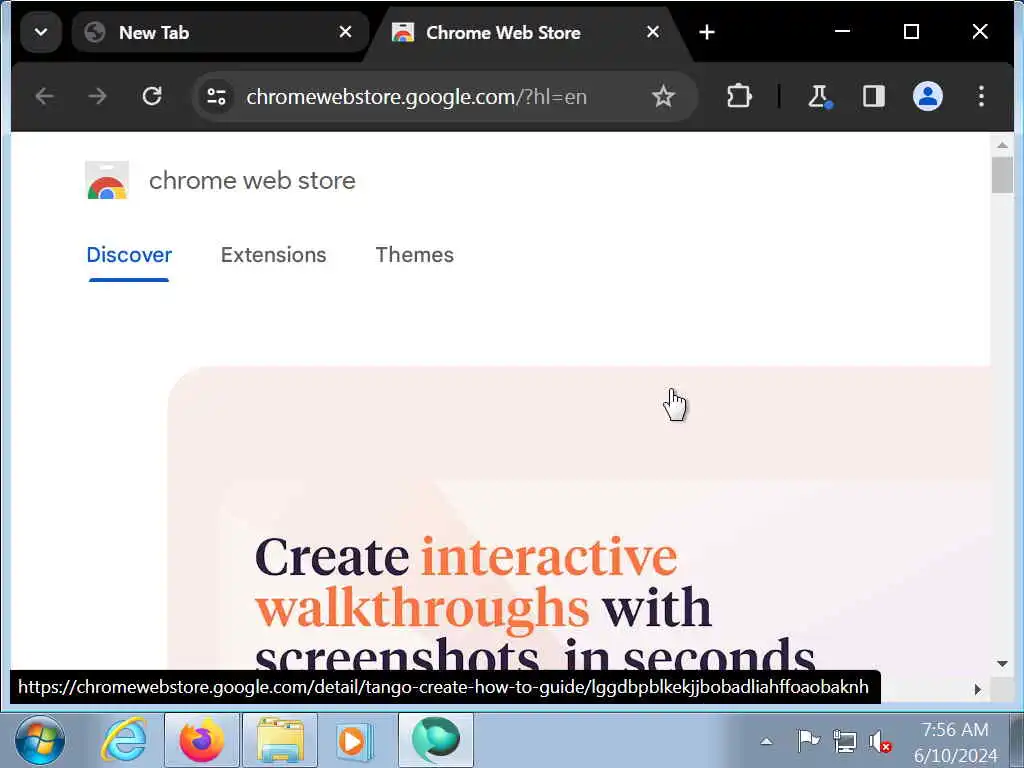Click the vertical scrollbar down arrow
This screenshot has width=1024, height=768.
point(1002,664)
